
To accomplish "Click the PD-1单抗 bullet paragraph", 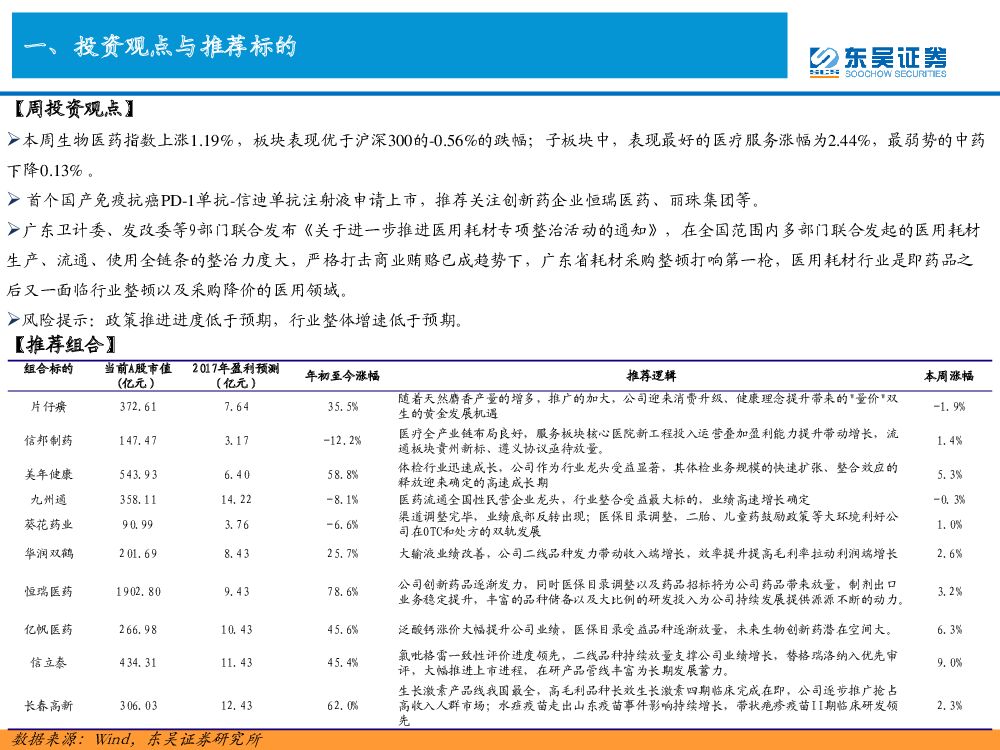I will click(385, 200).
